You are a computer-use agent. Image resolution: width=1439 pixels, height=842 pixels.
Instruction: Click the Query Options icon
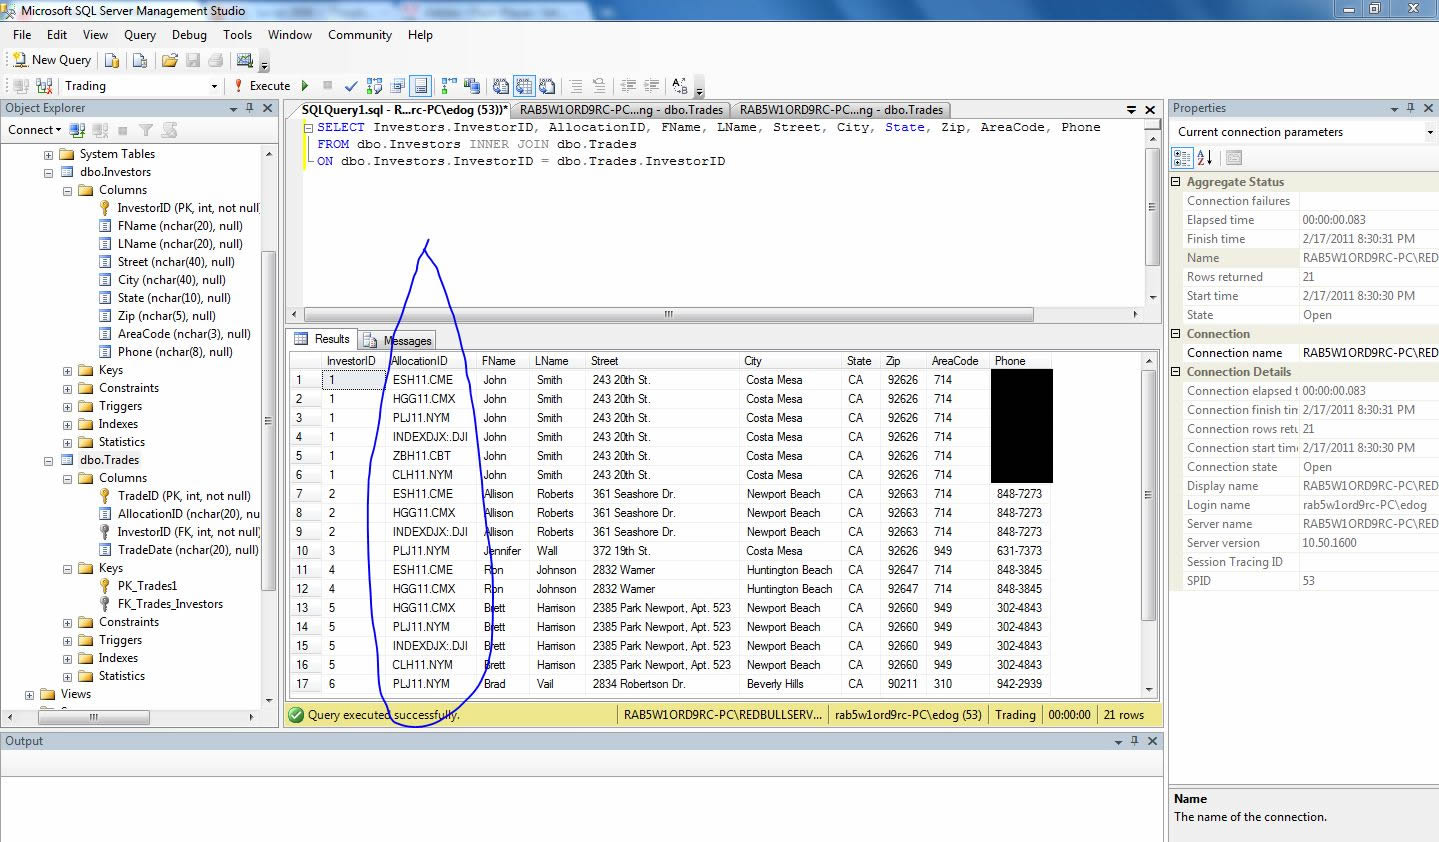(x=398, y=86)
